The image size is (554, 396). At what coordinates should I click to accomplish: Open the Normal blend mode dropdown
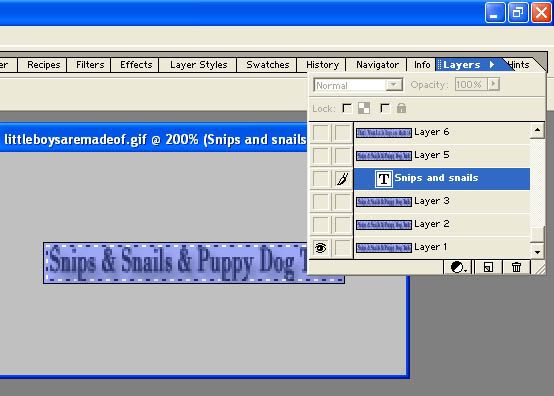(358, 85)
